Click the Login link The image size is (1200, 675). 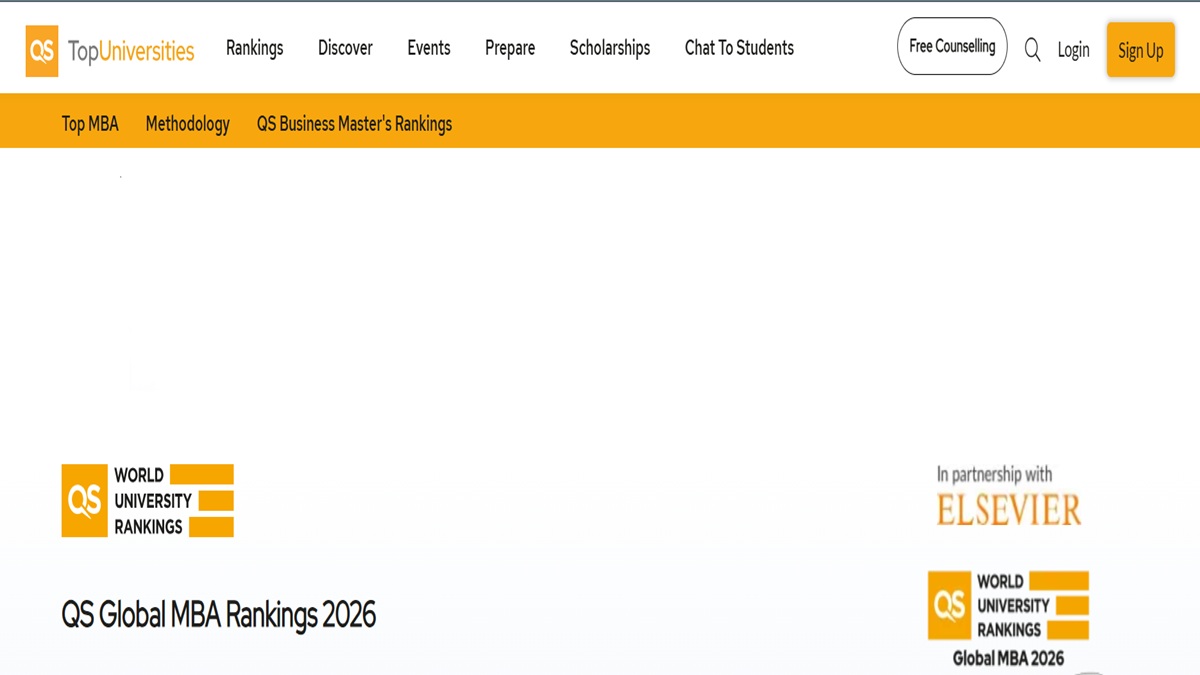1073,49
